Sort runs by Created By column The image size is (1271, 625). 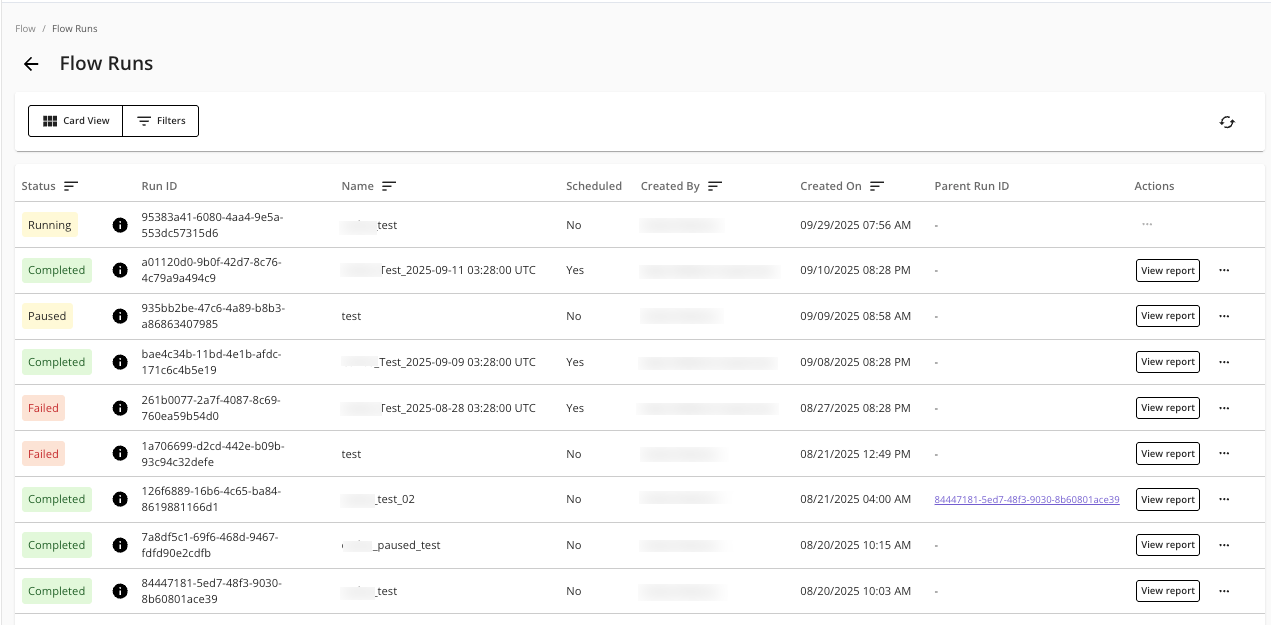coord(715,186)
